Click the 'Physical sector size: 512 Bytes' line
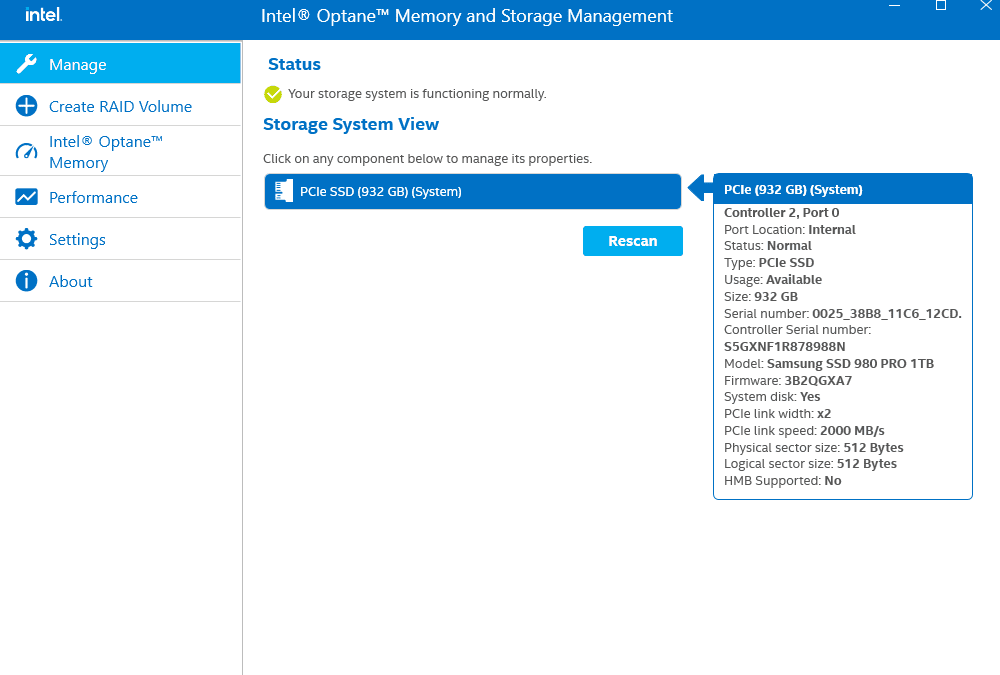The height and width of the screenshot is (675, 1000). [814, 448]
